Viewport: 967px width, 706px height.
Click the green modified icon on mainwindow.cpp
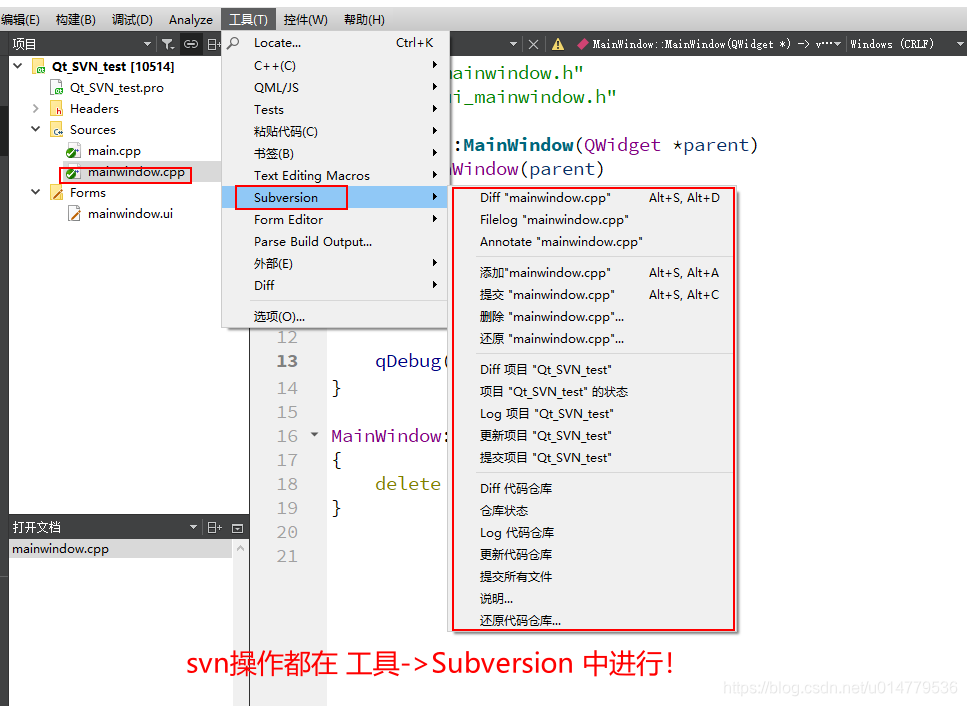[71, 172]
